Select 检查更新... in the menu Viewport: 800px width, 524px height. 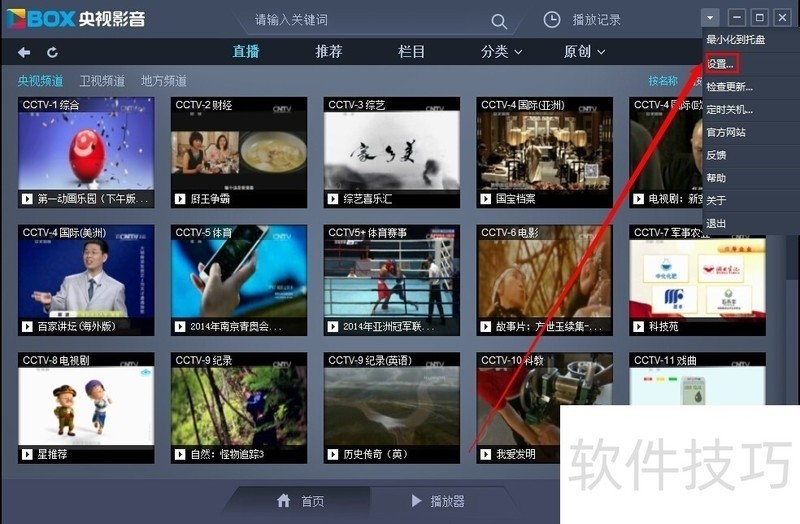(x=751, y=87)
